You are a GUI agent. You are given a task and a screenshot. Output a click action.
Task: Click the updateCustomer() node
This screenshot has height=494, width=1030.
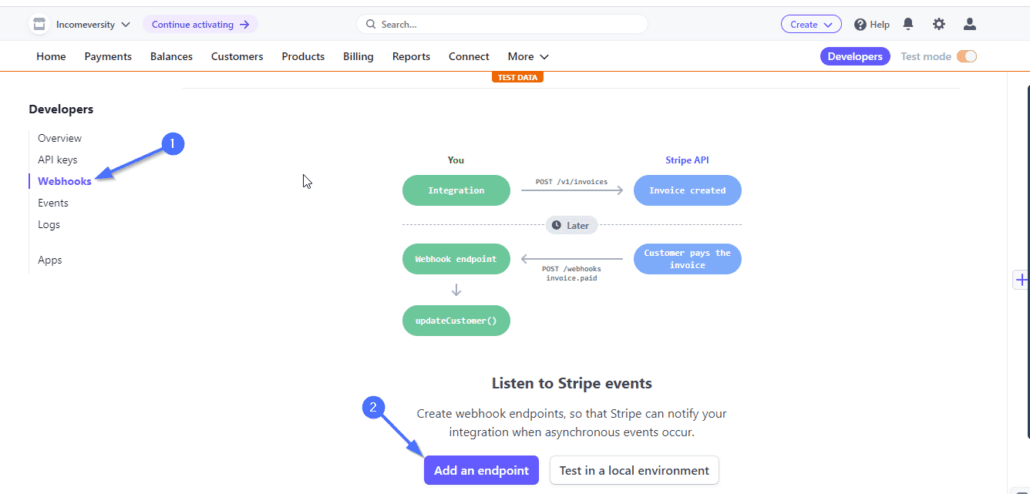point(456,321)
